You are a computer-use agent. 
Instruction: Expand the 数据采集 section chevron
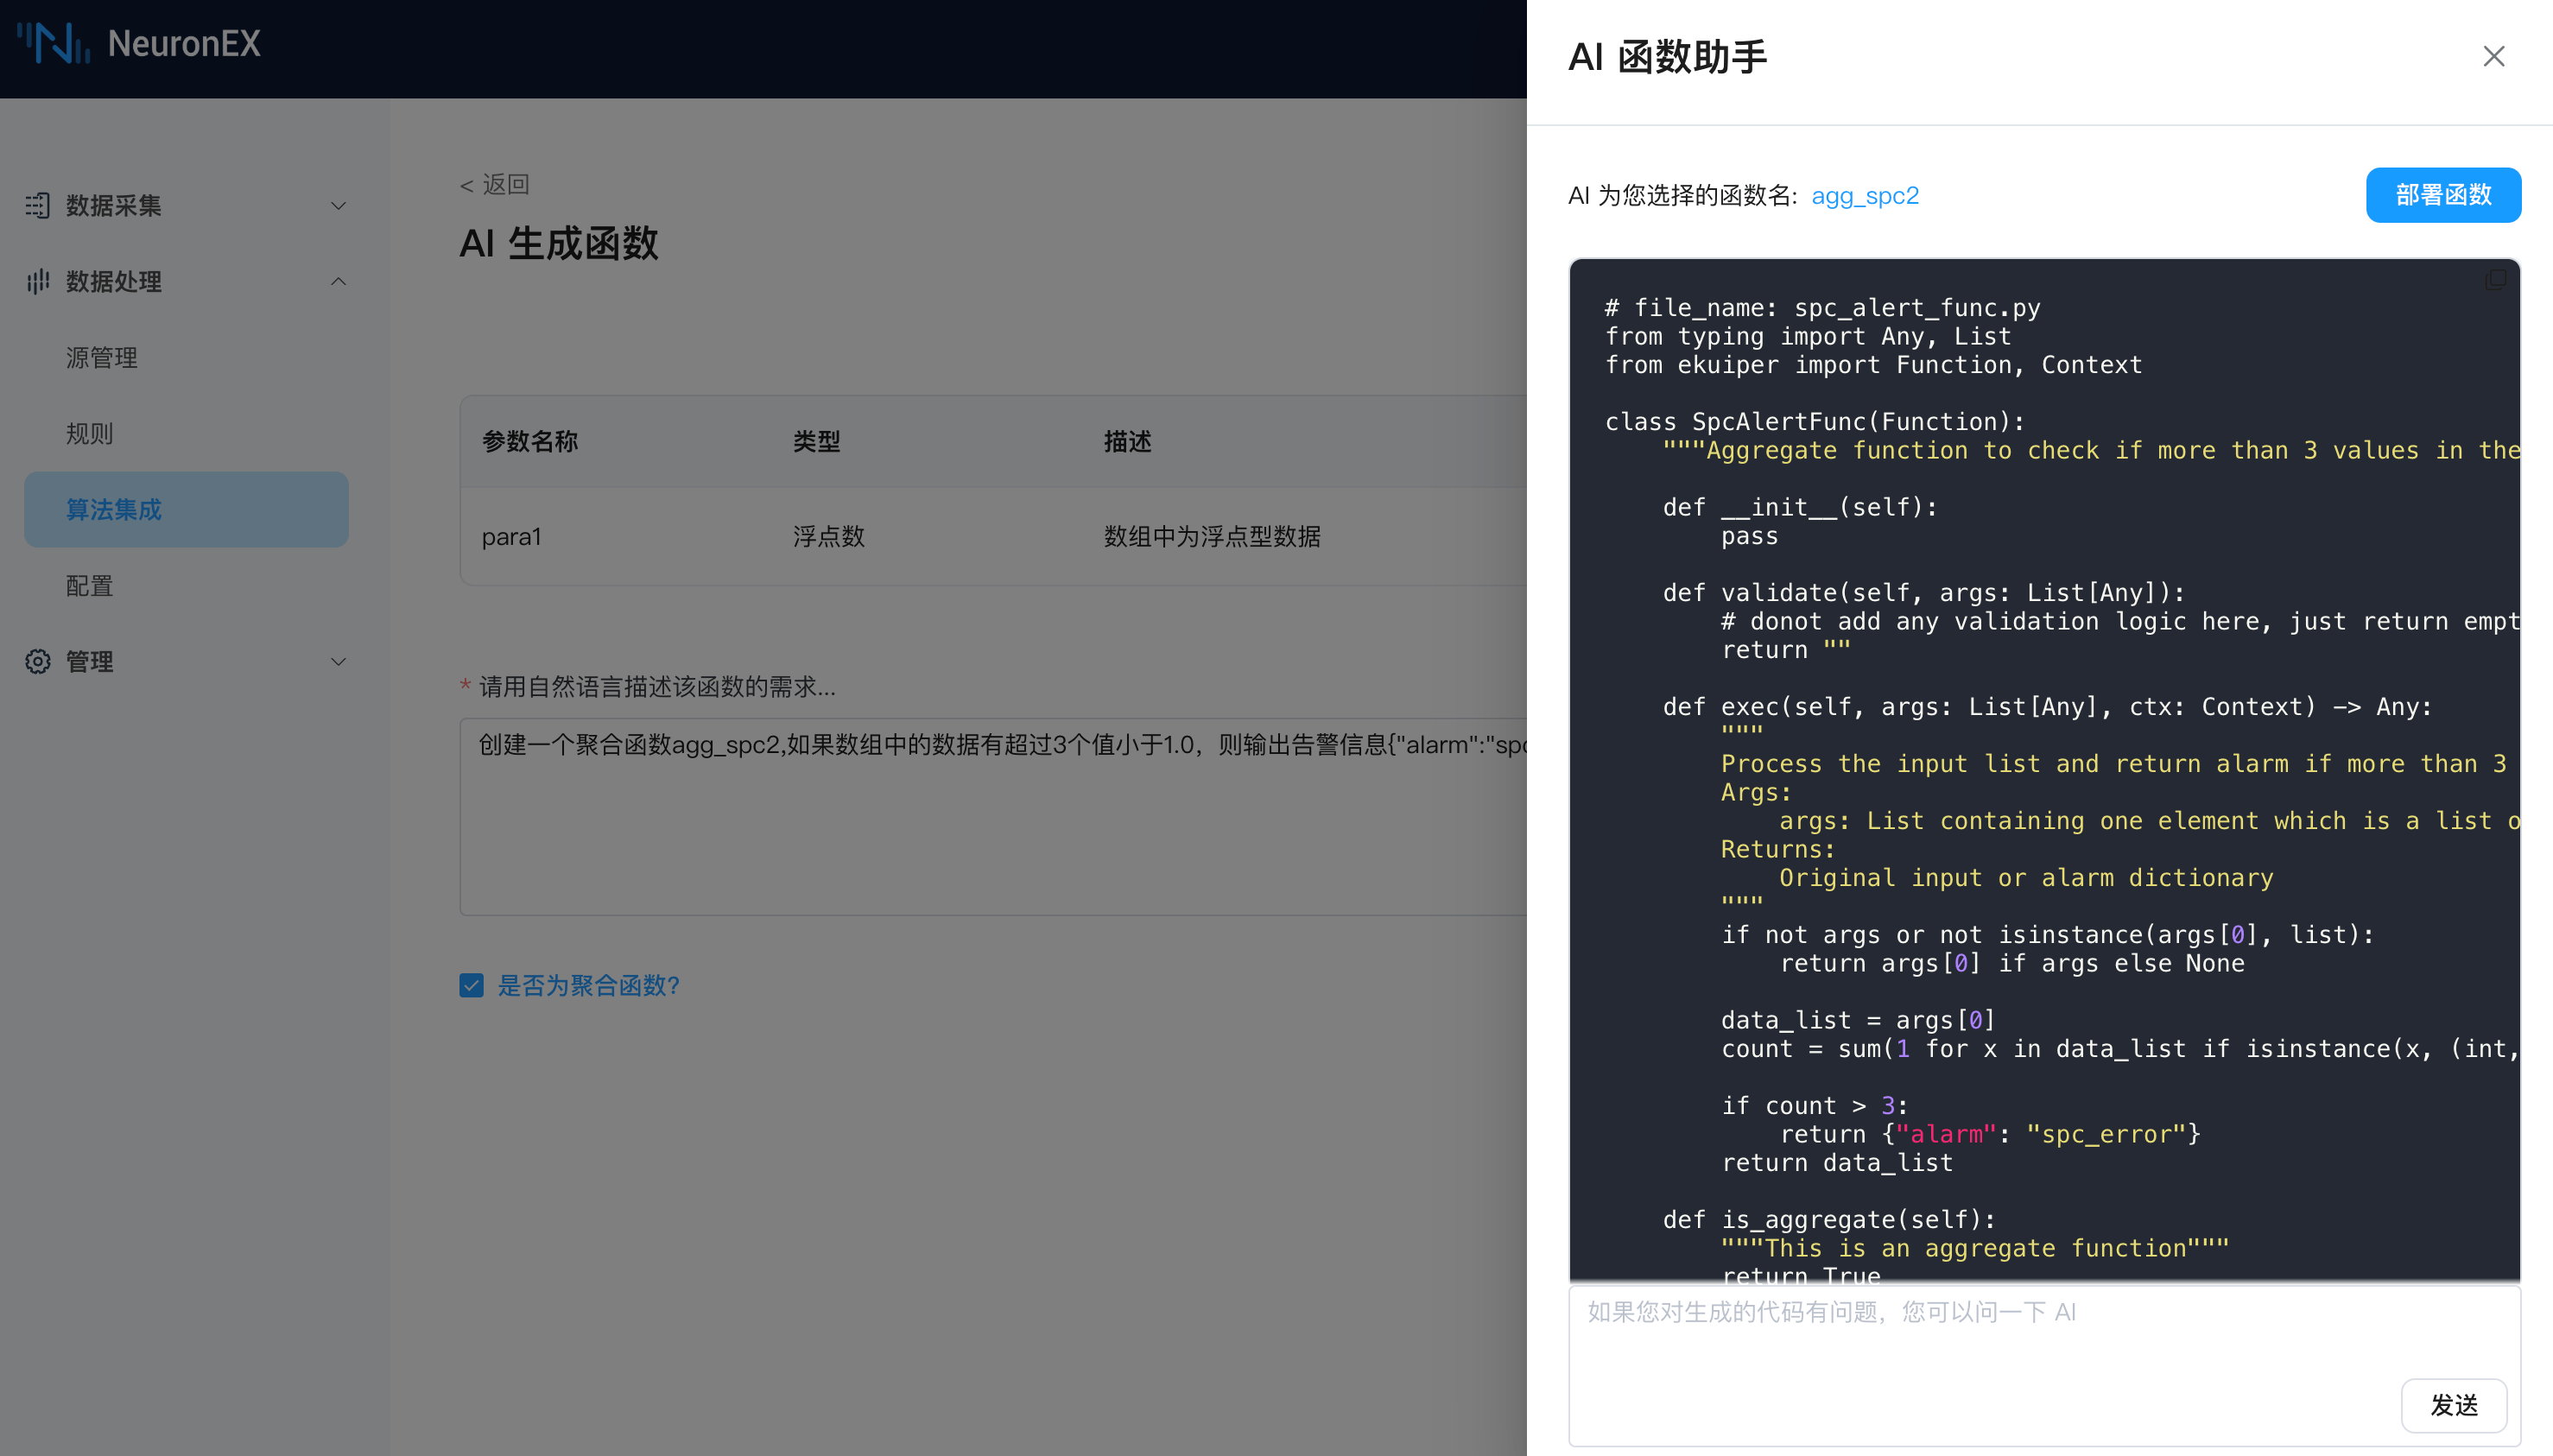coord(337,205)
